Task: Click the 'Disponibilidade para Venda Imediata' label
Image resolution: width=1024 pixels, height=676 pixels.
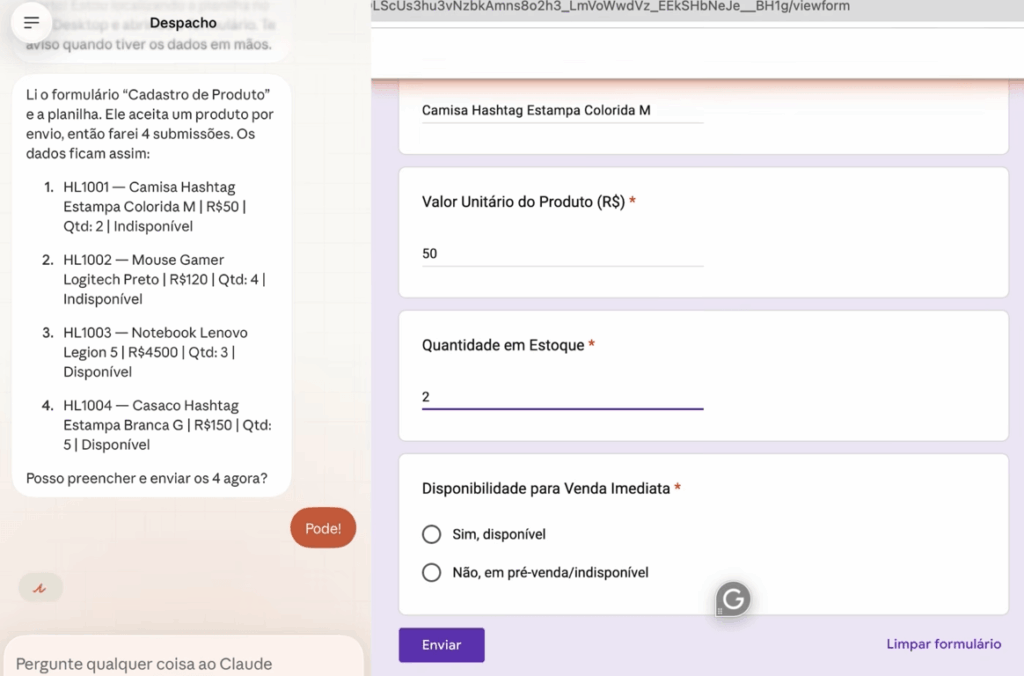Action: pos(546,489)
